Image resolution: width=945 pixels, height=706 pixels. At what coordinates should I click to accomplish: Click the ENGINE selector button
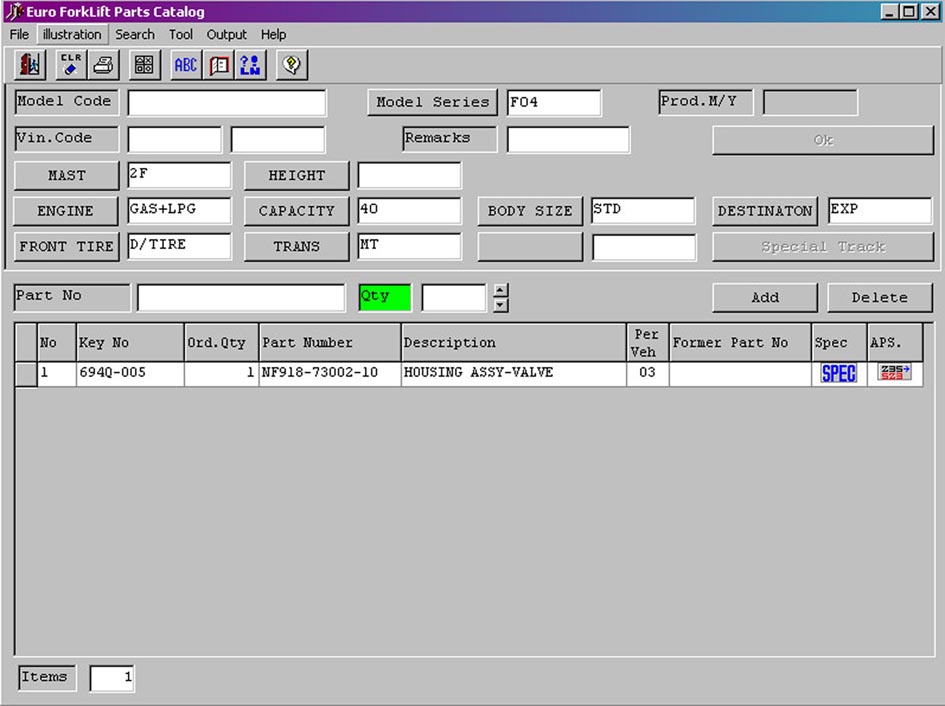point(66,211)
